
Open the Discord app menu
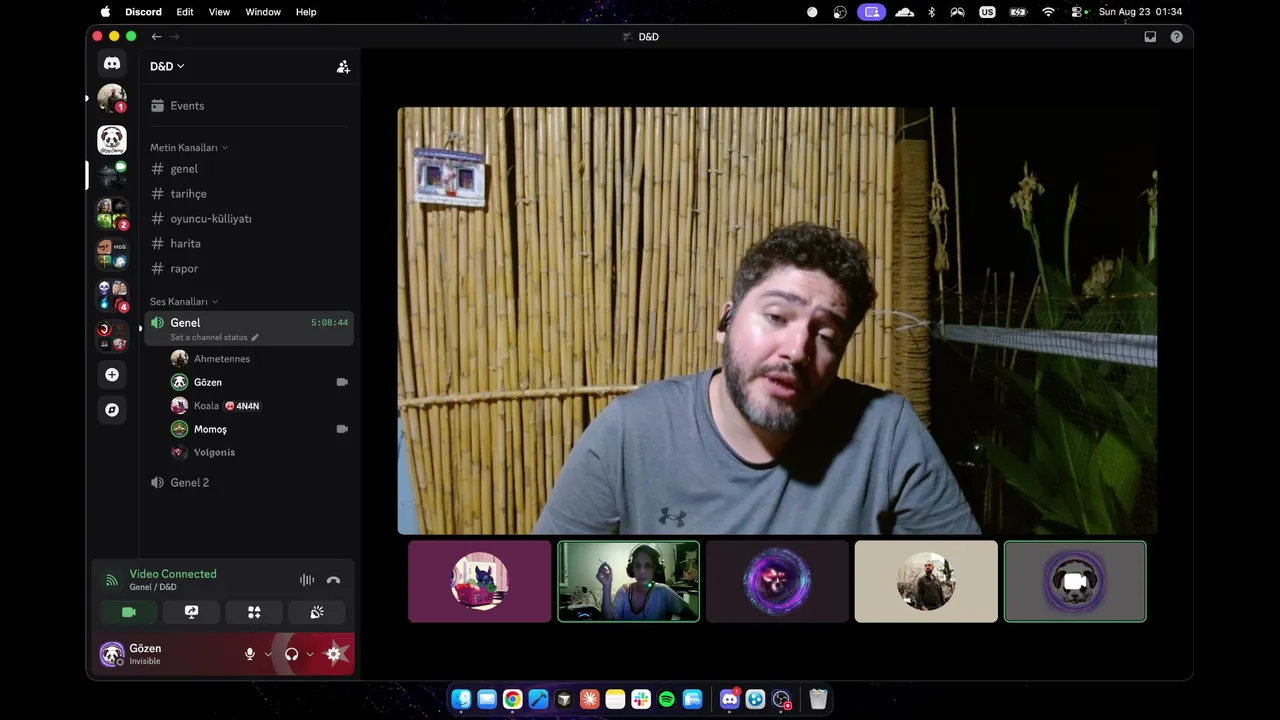pyautogui.click(x=143, y=12)
